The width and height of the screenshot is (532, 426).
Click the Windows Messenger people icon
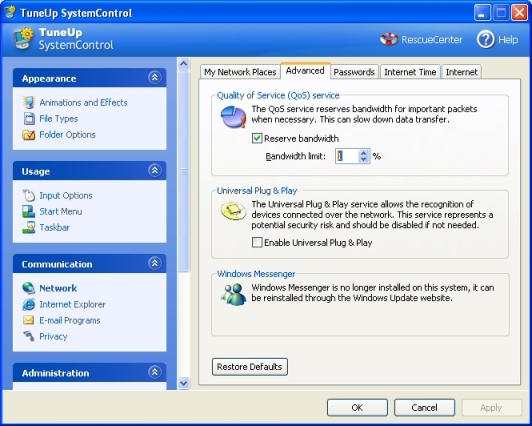click(233, 294)
